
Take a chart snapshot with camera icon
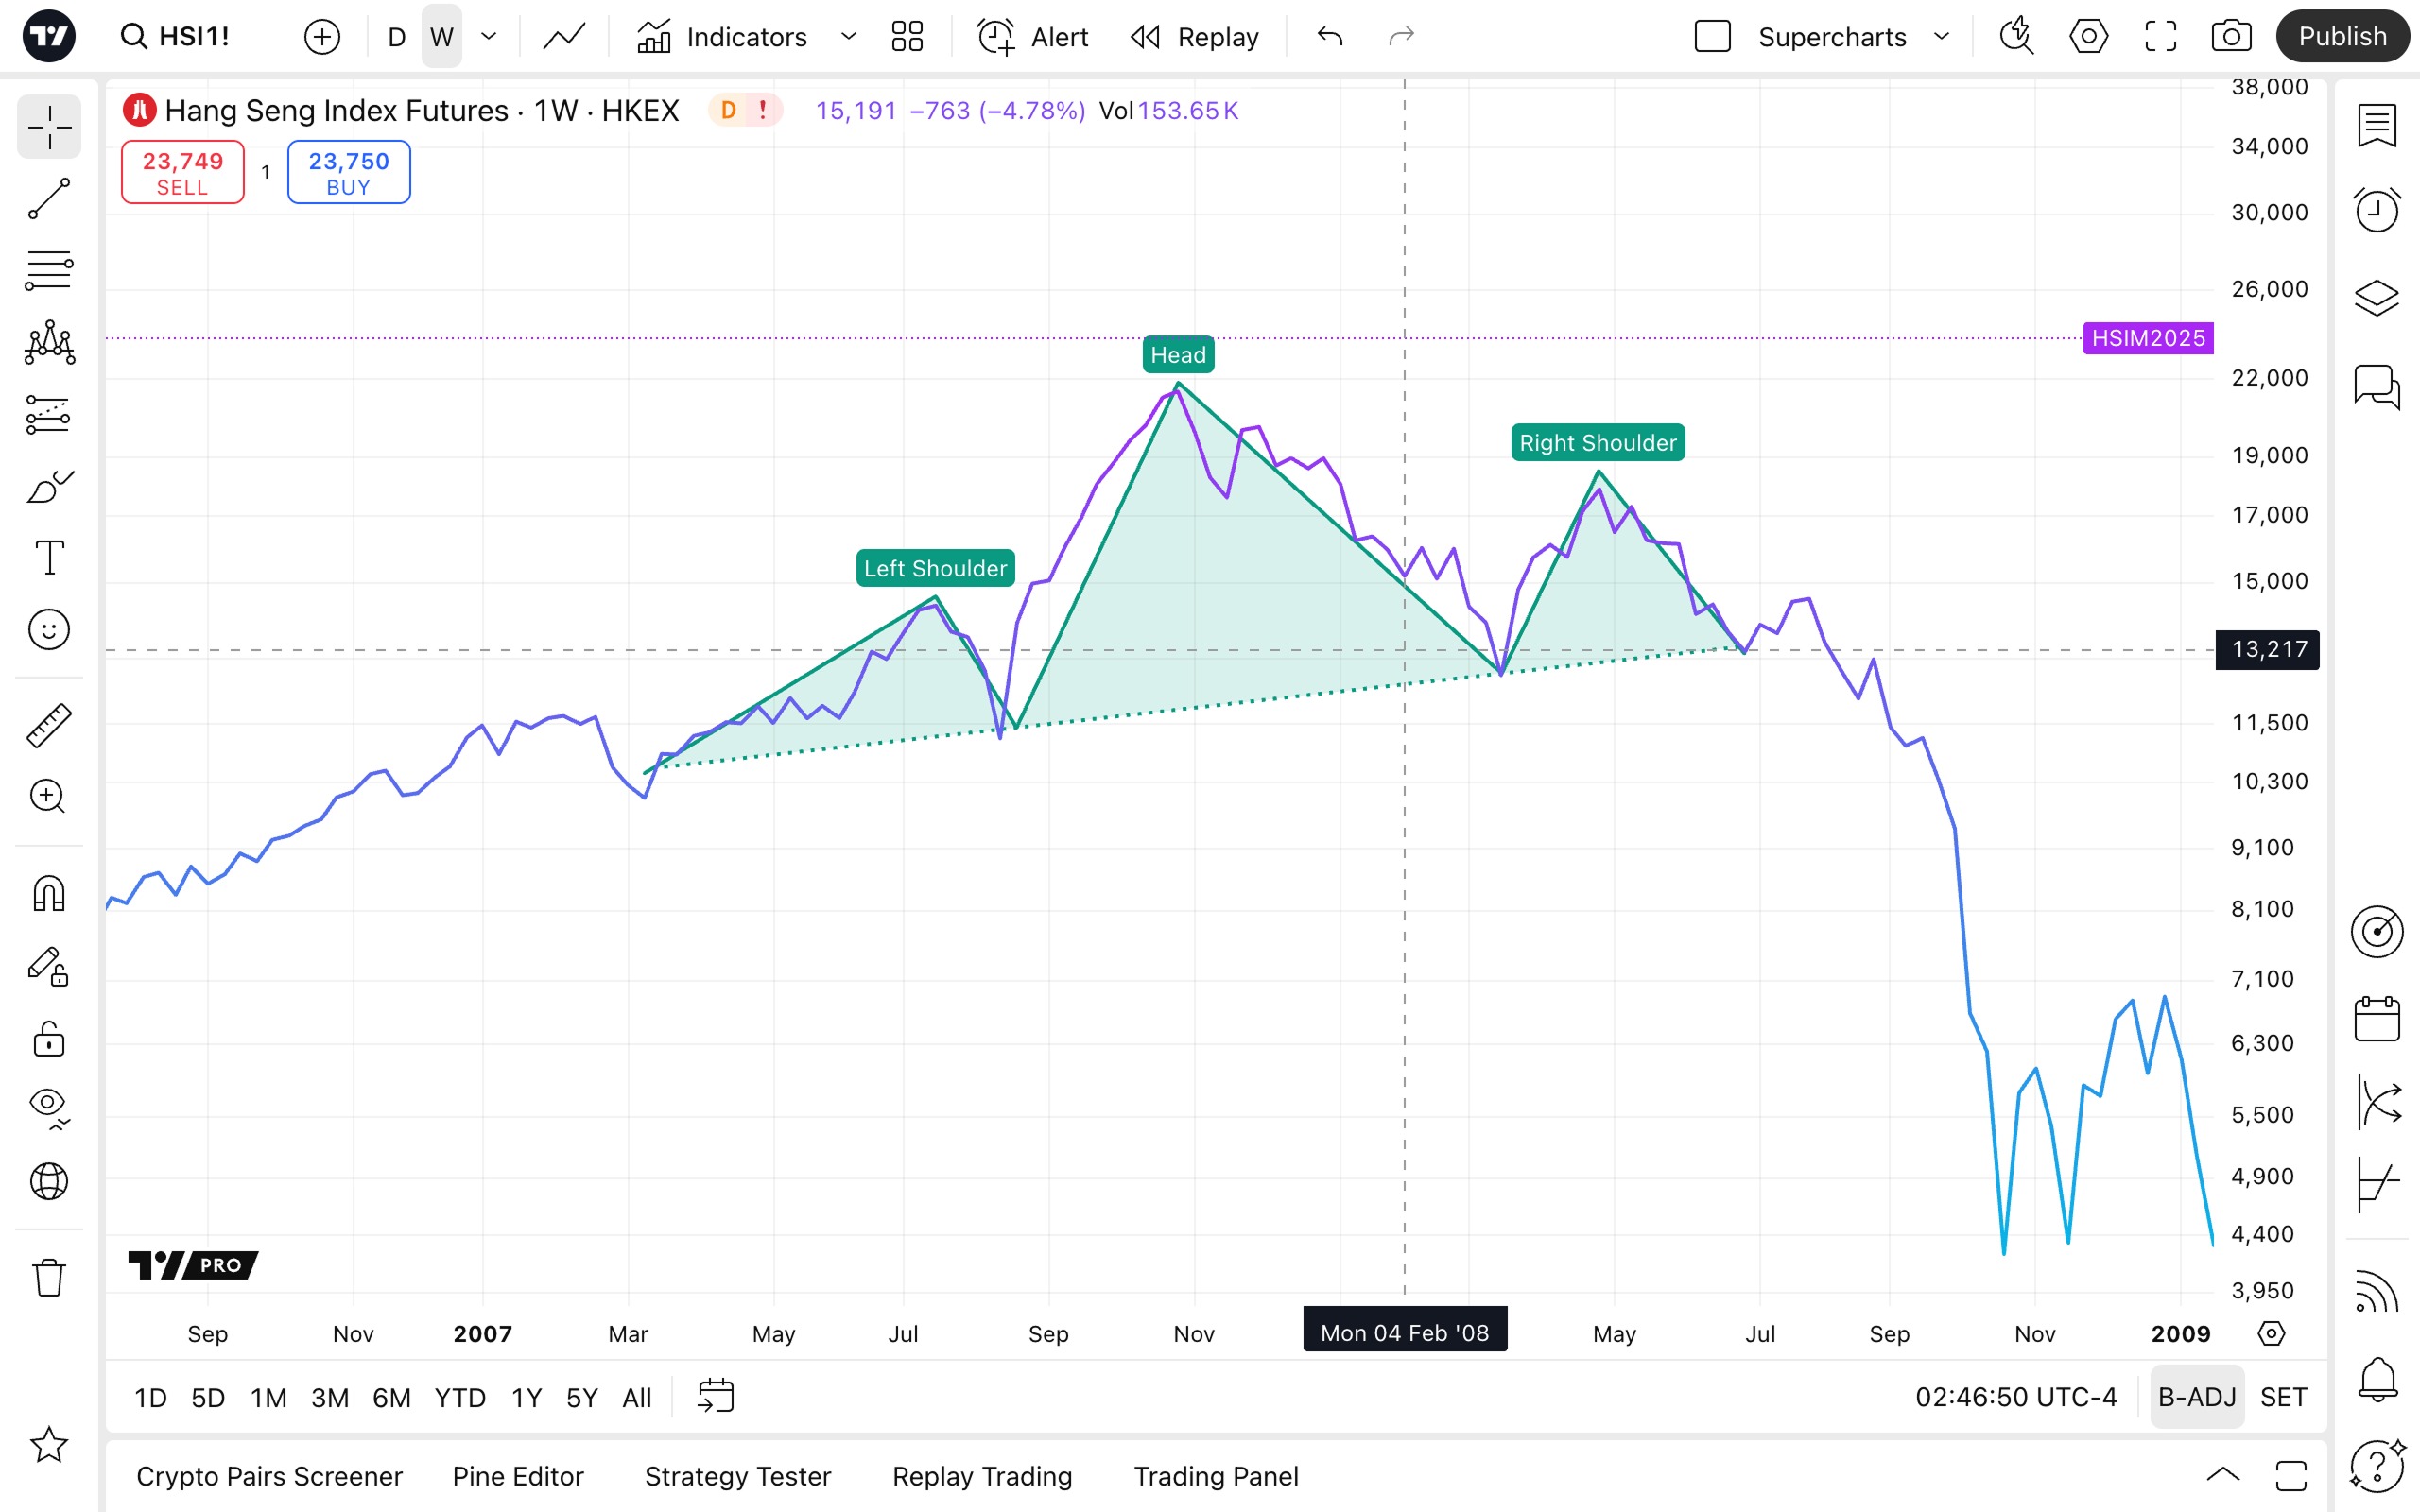click(x=2231, y=37)
